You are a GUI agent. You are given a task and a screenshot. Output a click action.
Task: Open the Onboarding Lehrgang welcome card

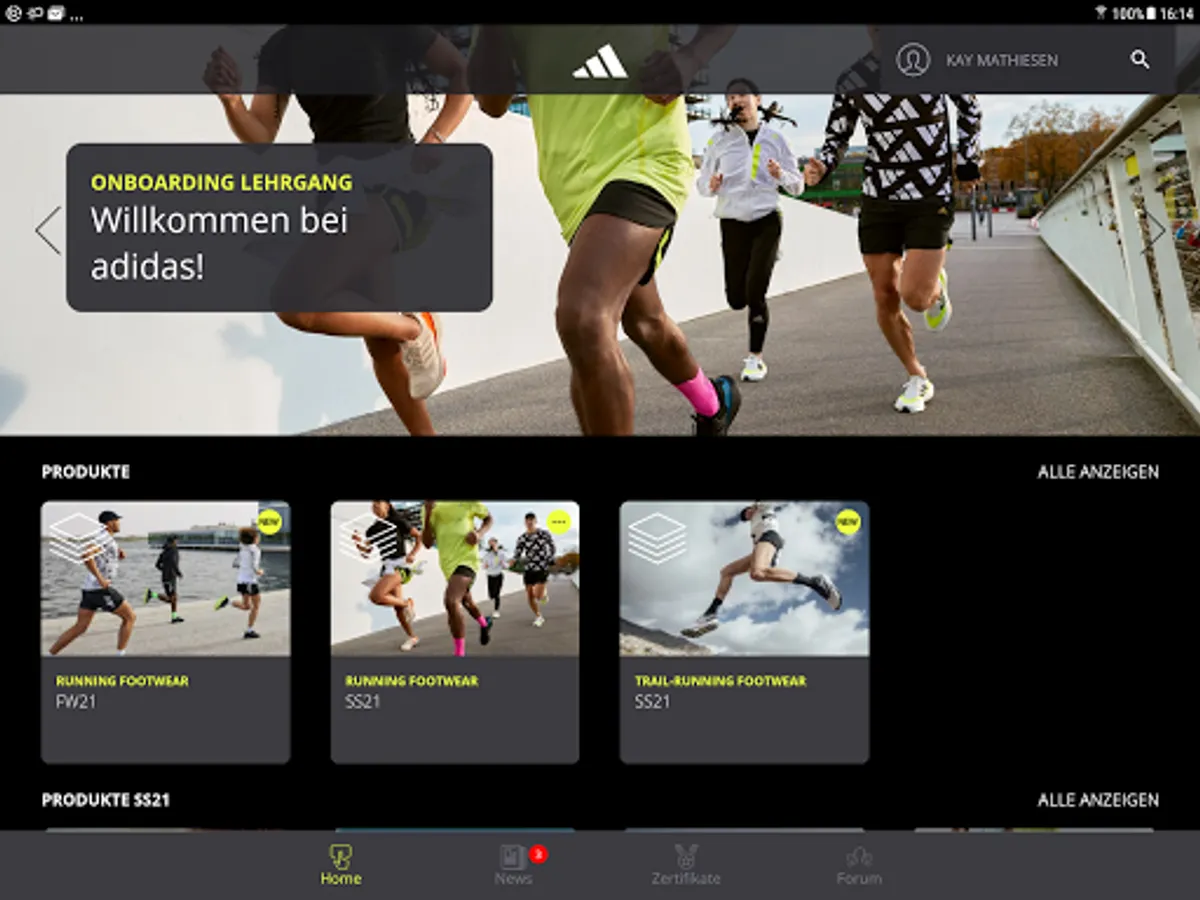[x=279, y=228]
